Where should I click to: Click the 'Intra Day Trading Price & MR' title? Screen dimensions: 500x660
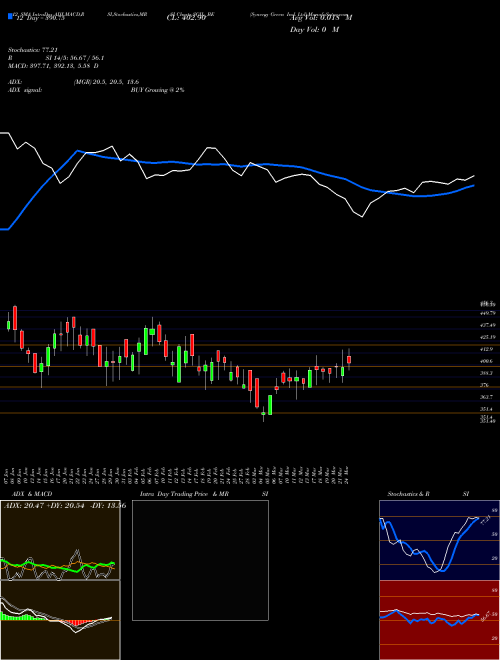184,494
